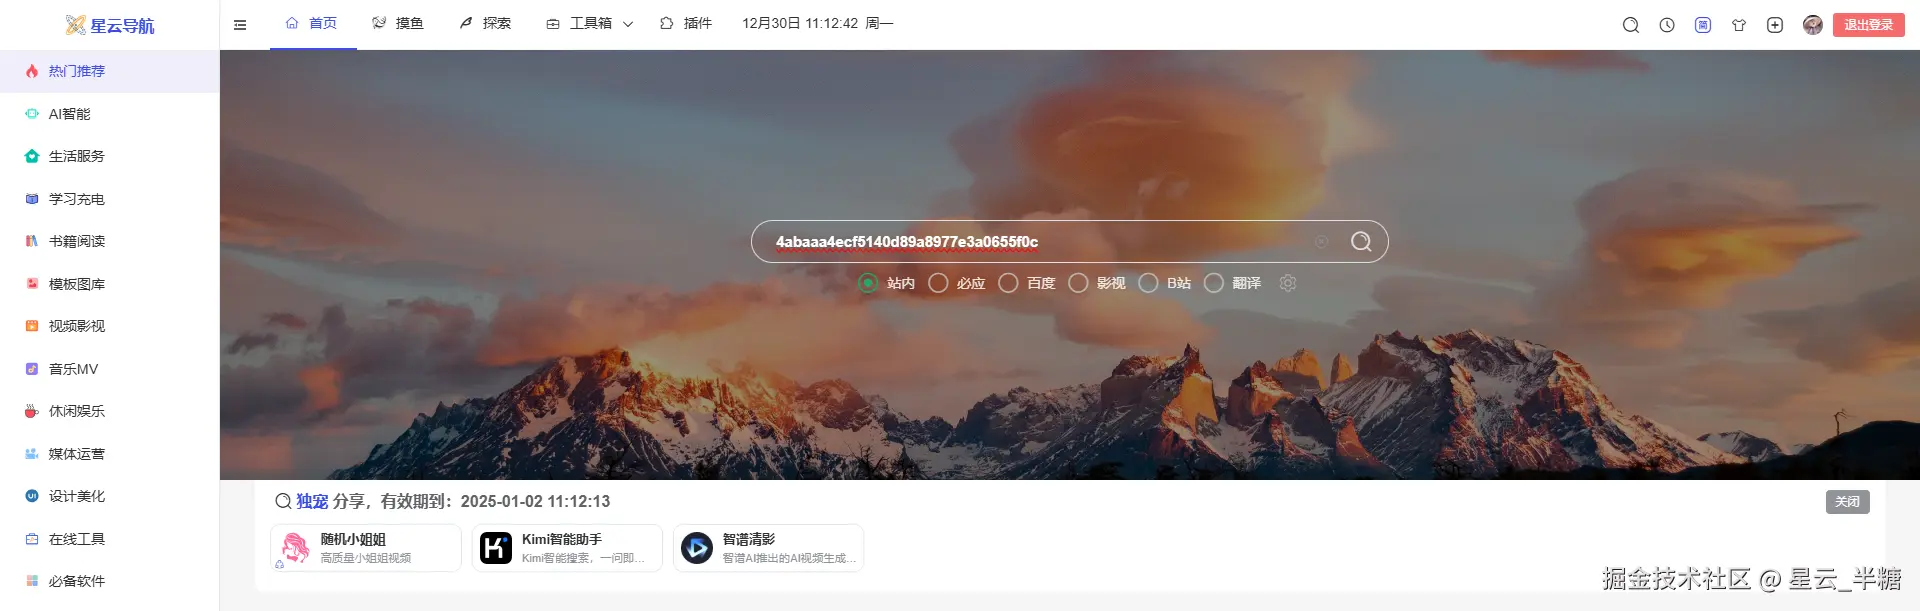This screenshot has width=1920, height=611.
Task: Open the 探索 tab
Action: [485, 24]
